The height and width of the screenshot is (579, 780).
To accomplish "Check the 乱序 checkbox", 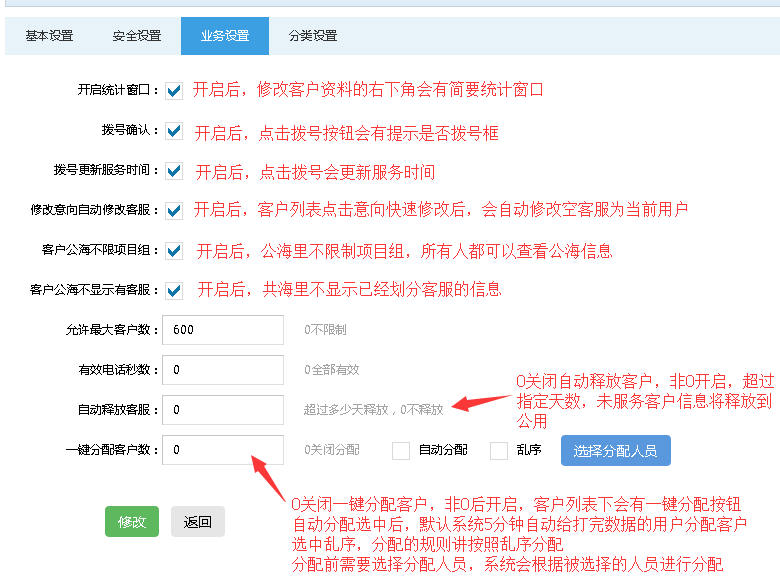I will point(499,451).
